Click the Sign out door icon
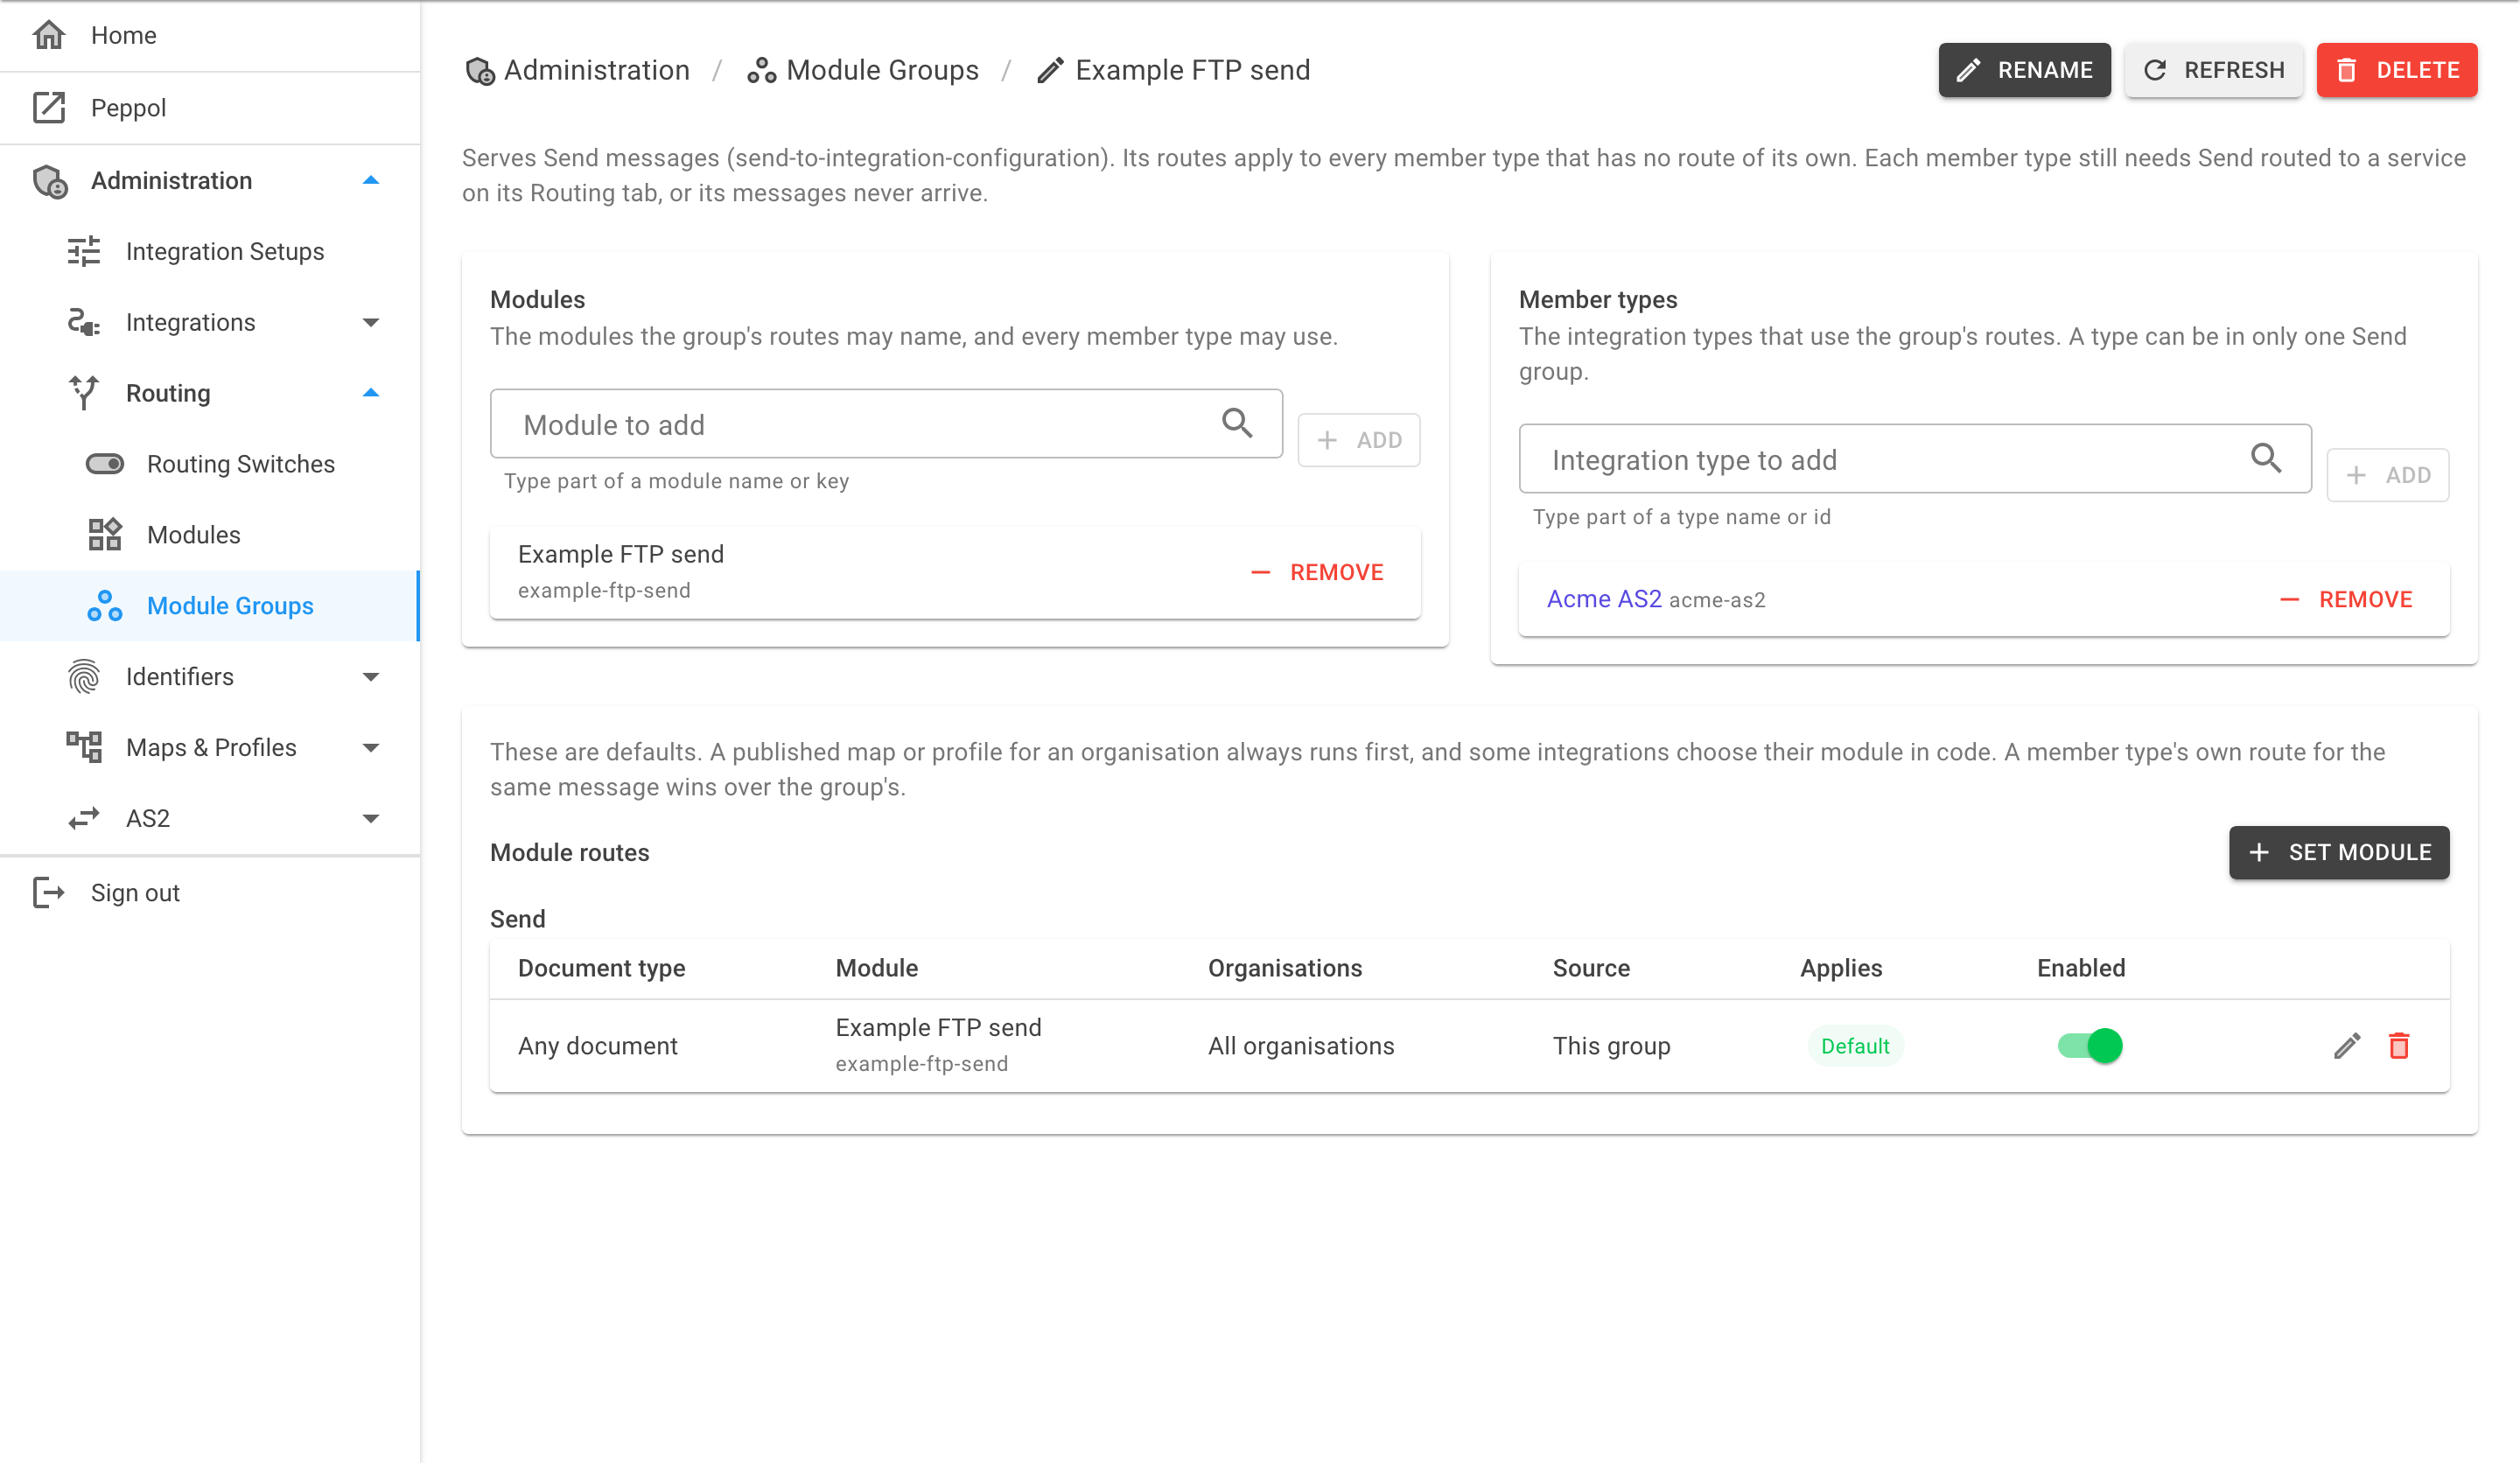Image resolution: width=2520 pixels, height=1463 pixels. [x=48, y=892]
